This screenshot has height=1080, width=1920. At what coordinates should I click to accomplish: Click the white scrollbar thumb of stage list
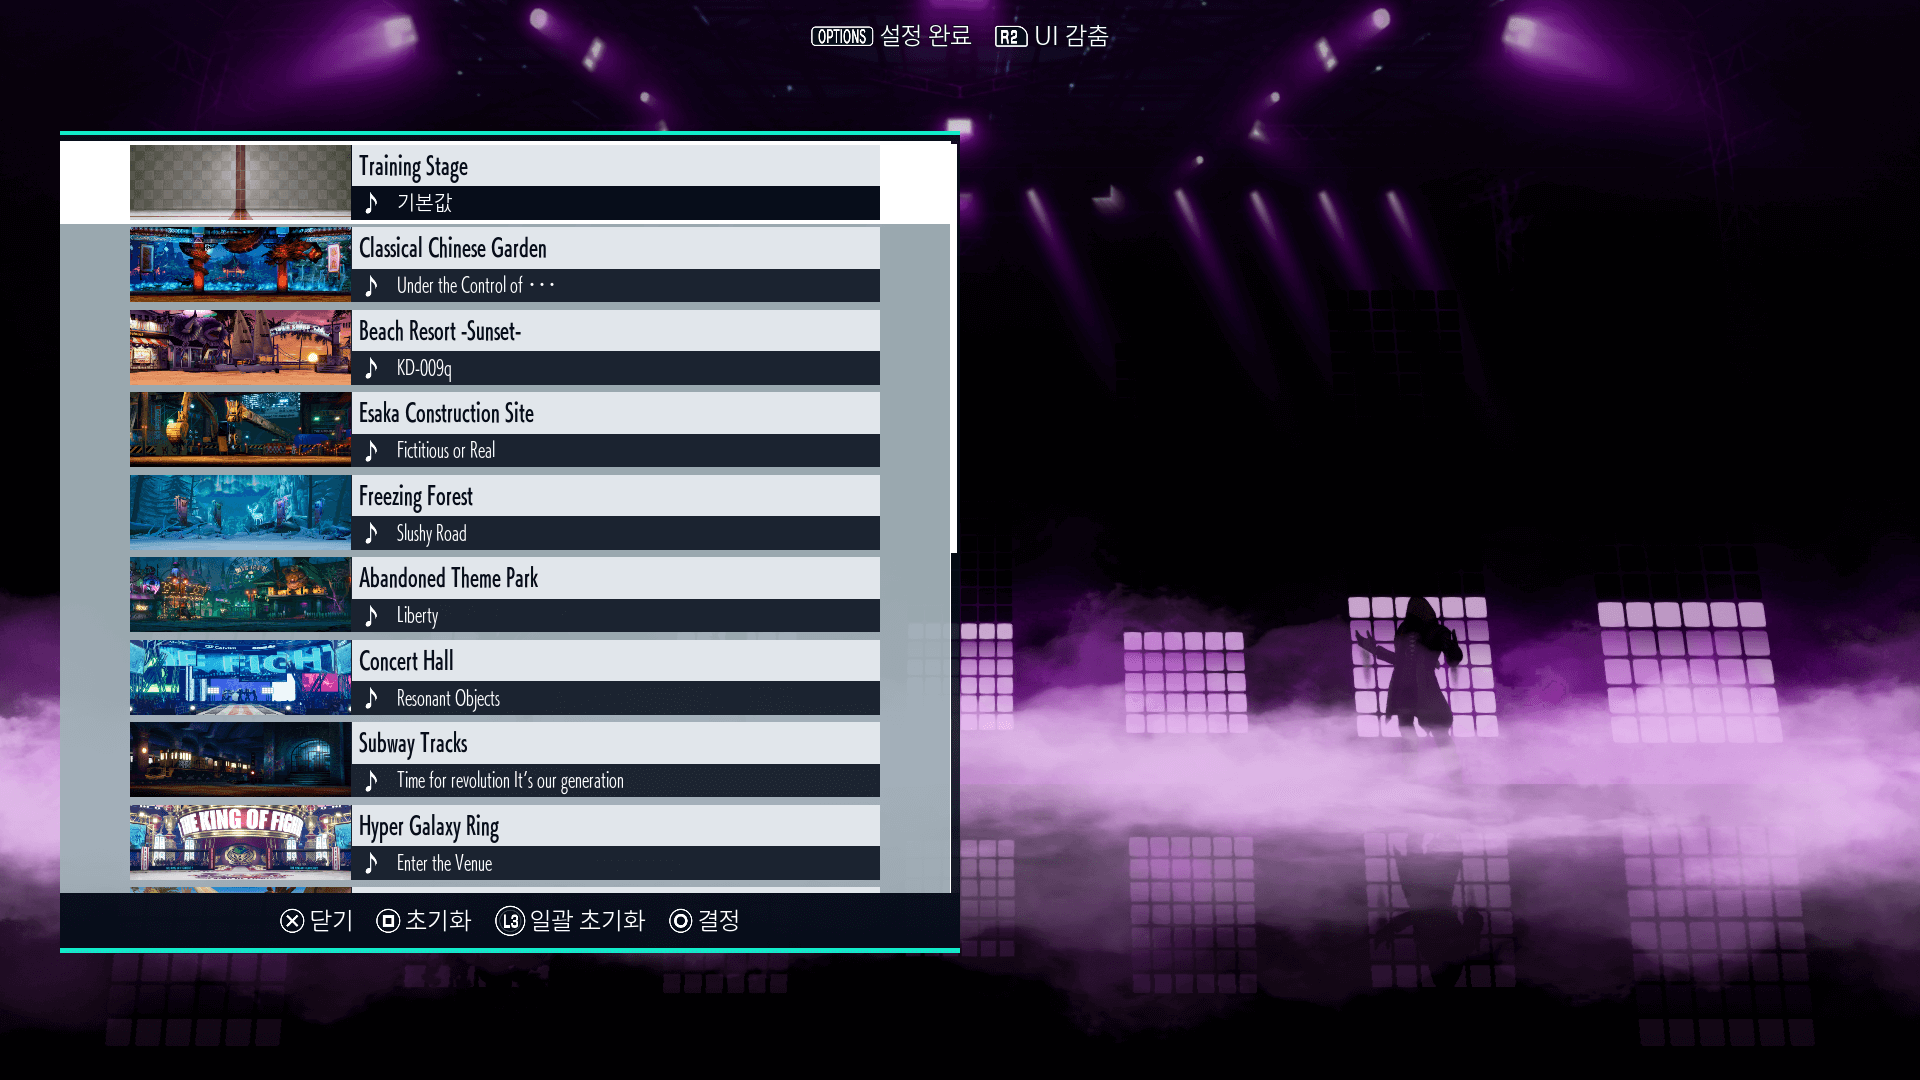pyautogui.click(x=954, y=347)
